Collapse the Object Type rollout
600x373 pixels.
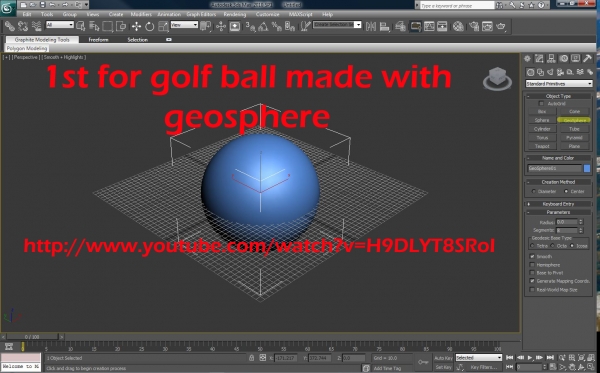[x=558, y=96]
